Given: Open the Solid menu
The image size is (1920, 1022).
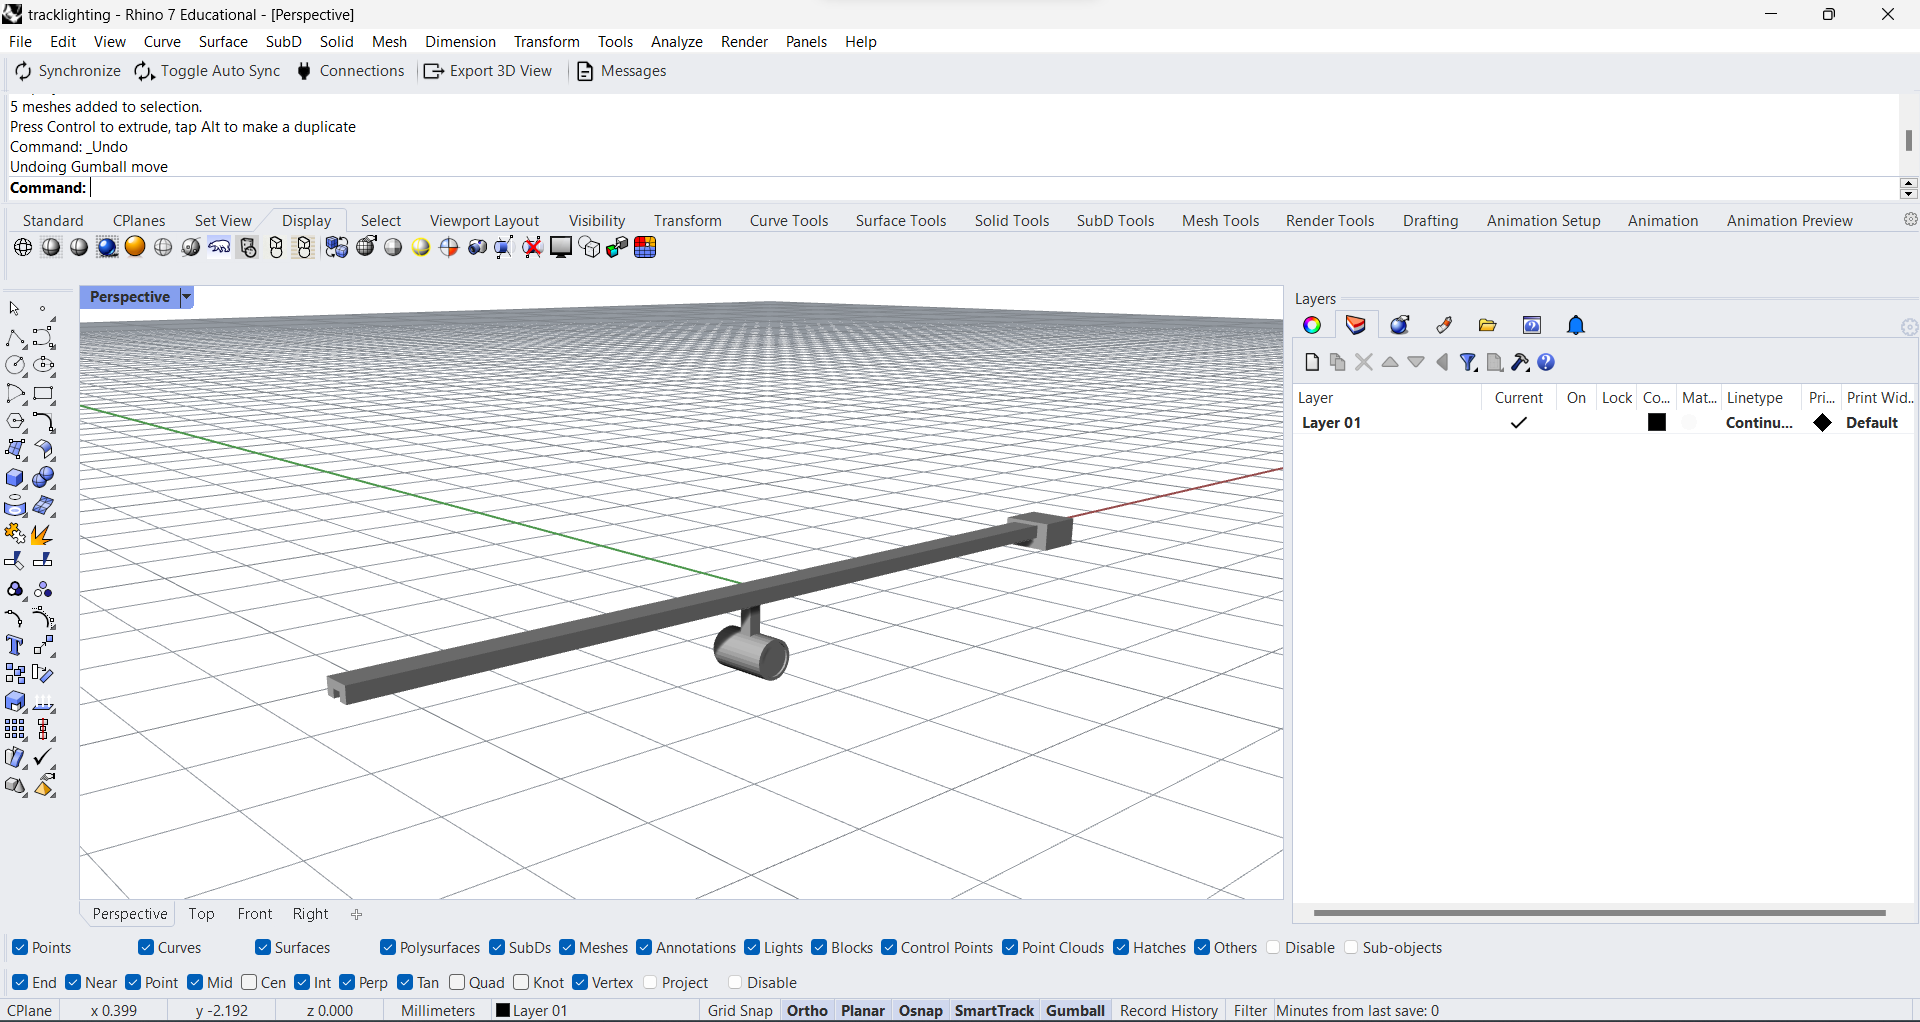Looking at the screenshot, I should click(336, 41).
